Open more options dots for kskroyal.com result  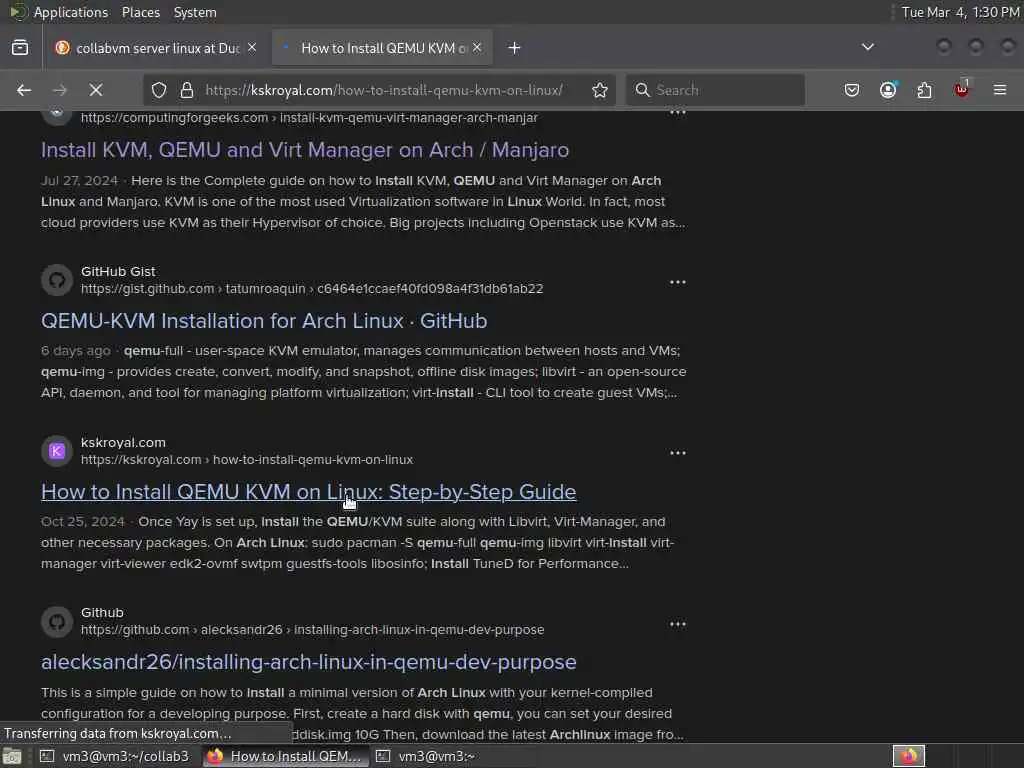click(678, 453)
